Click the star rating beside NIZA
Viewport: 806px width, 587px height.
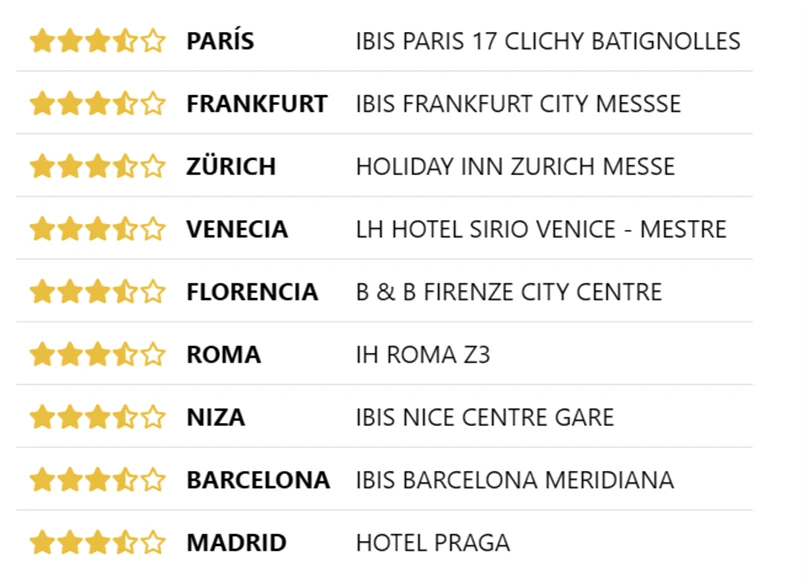tap(97, 417)
